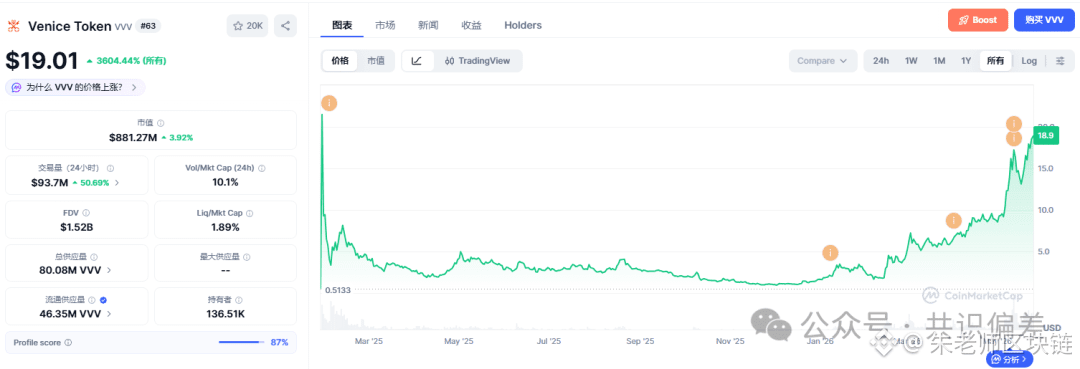Select 价格 chart mode
Screen dimensions: 1080x369
click(340, 61)
